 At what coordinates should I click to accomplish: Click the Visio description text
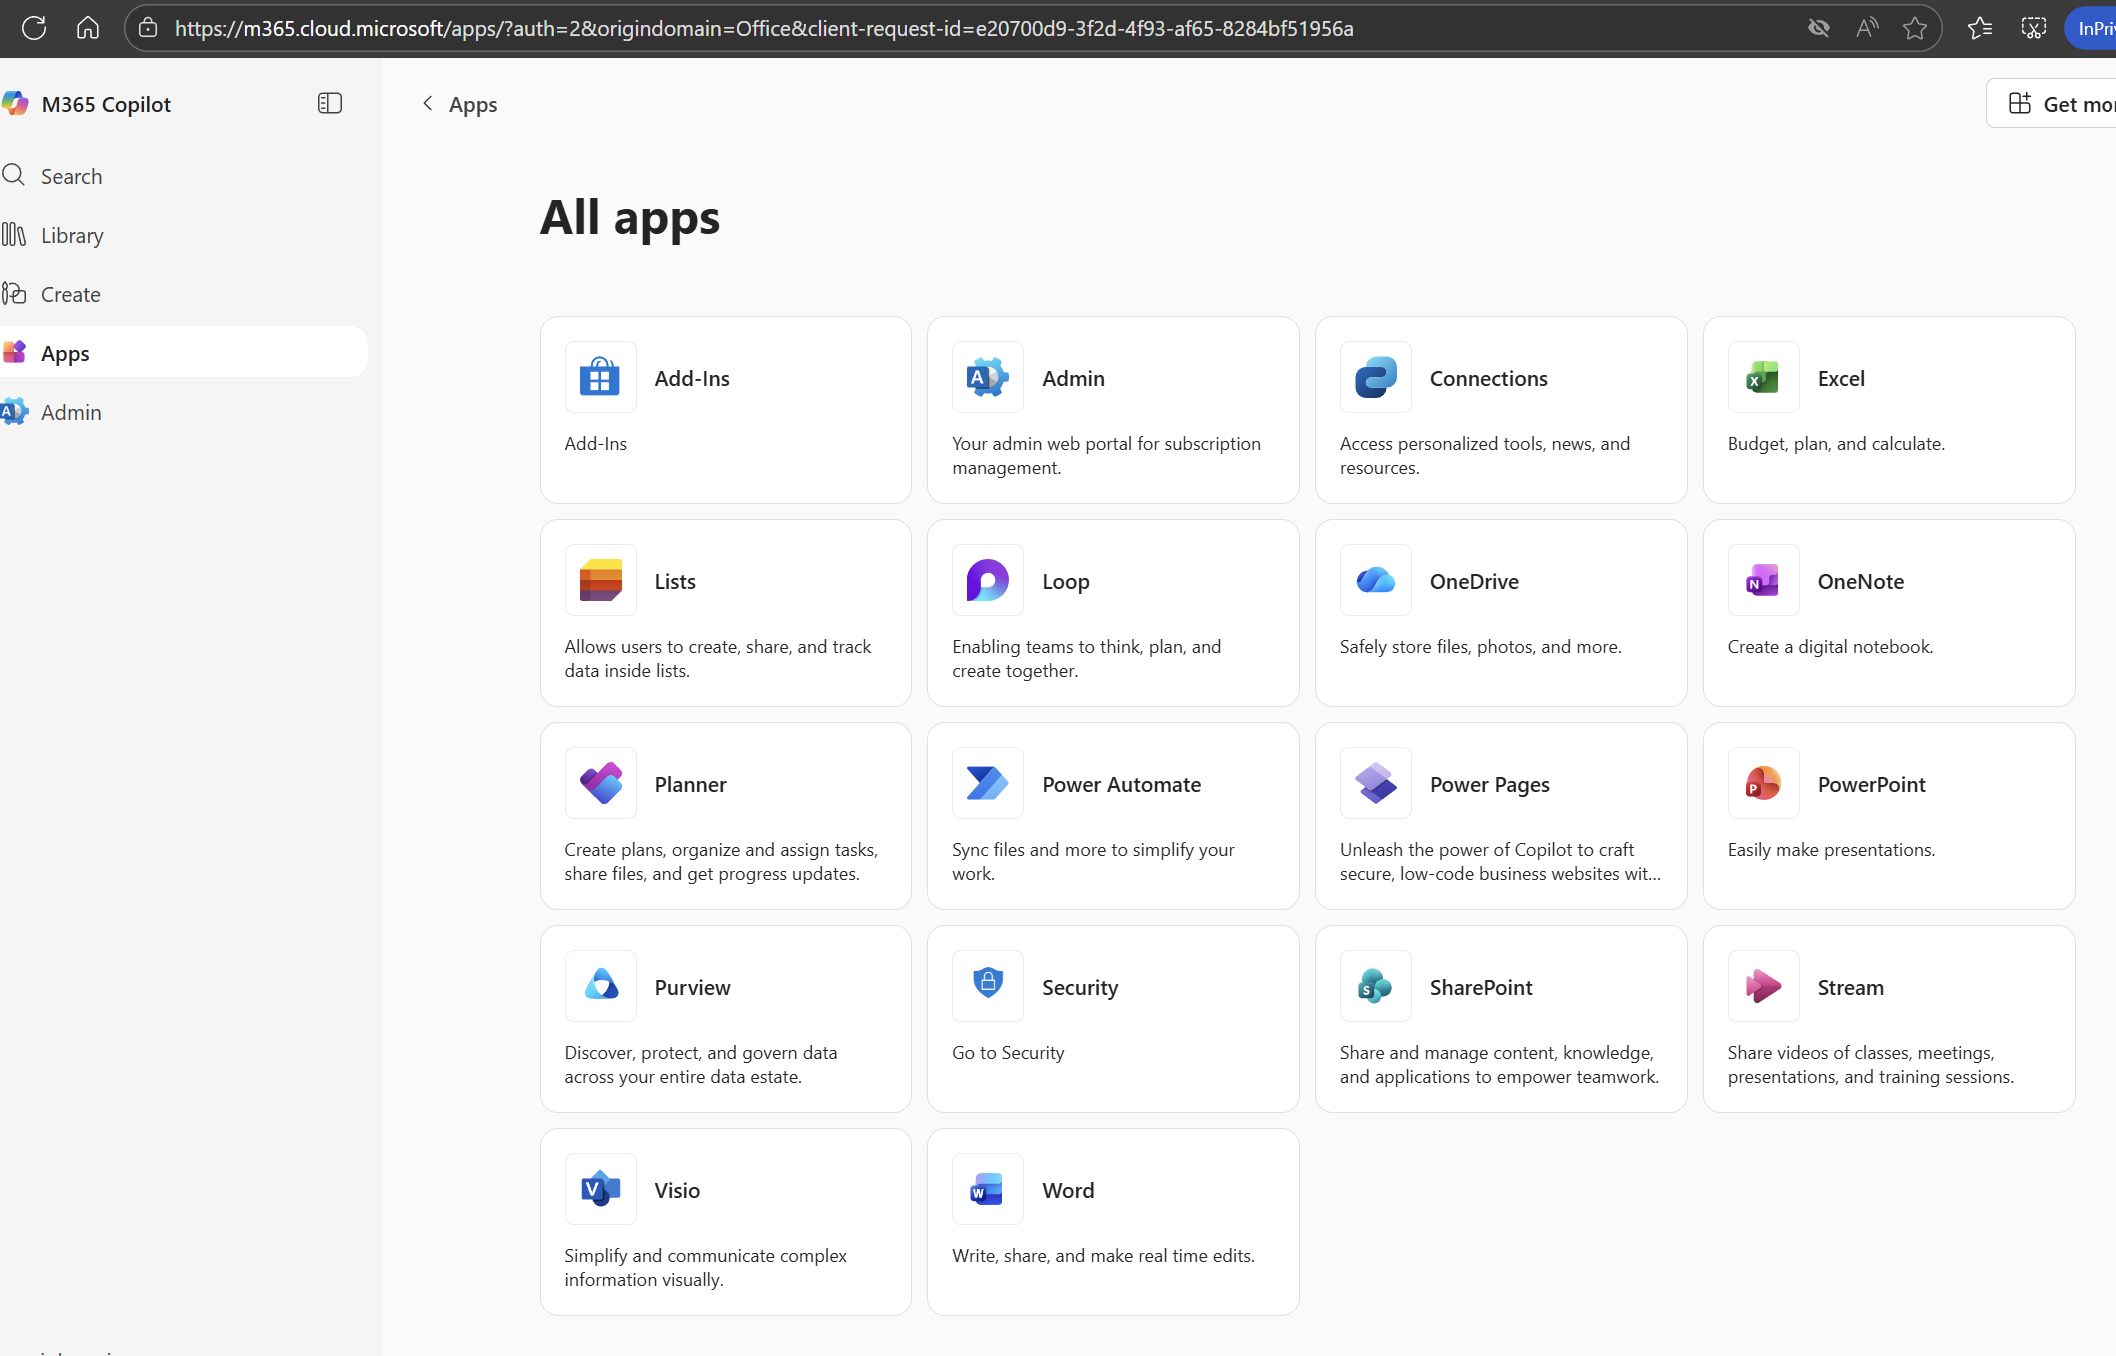pos(705,1268)
